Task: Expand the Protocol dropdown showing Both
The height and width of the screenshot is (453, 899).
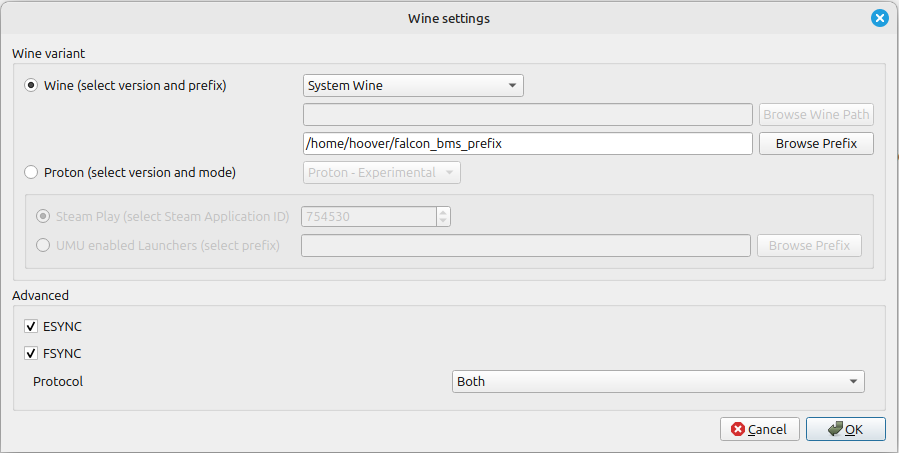Action: 657,381
